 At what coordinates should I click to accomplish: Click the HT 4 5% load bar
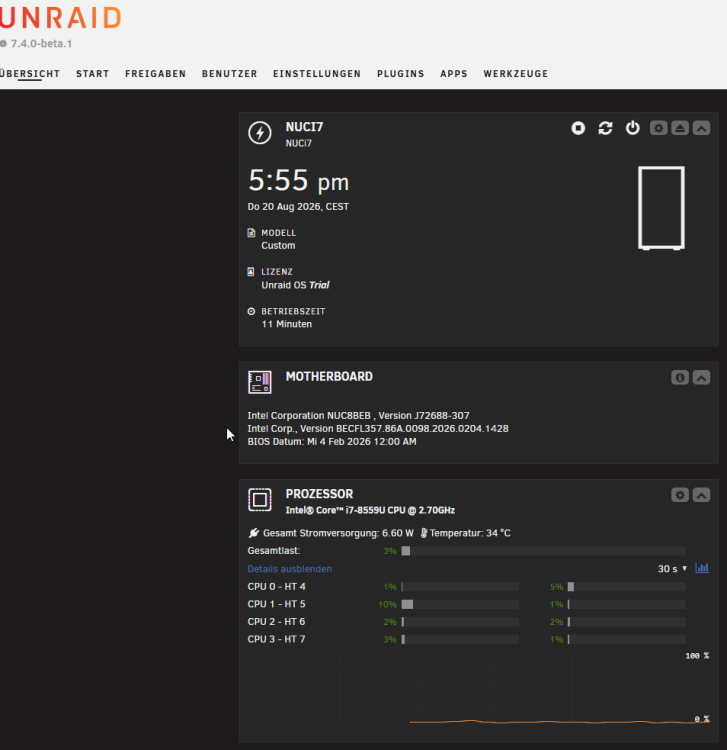pos(627,587)
